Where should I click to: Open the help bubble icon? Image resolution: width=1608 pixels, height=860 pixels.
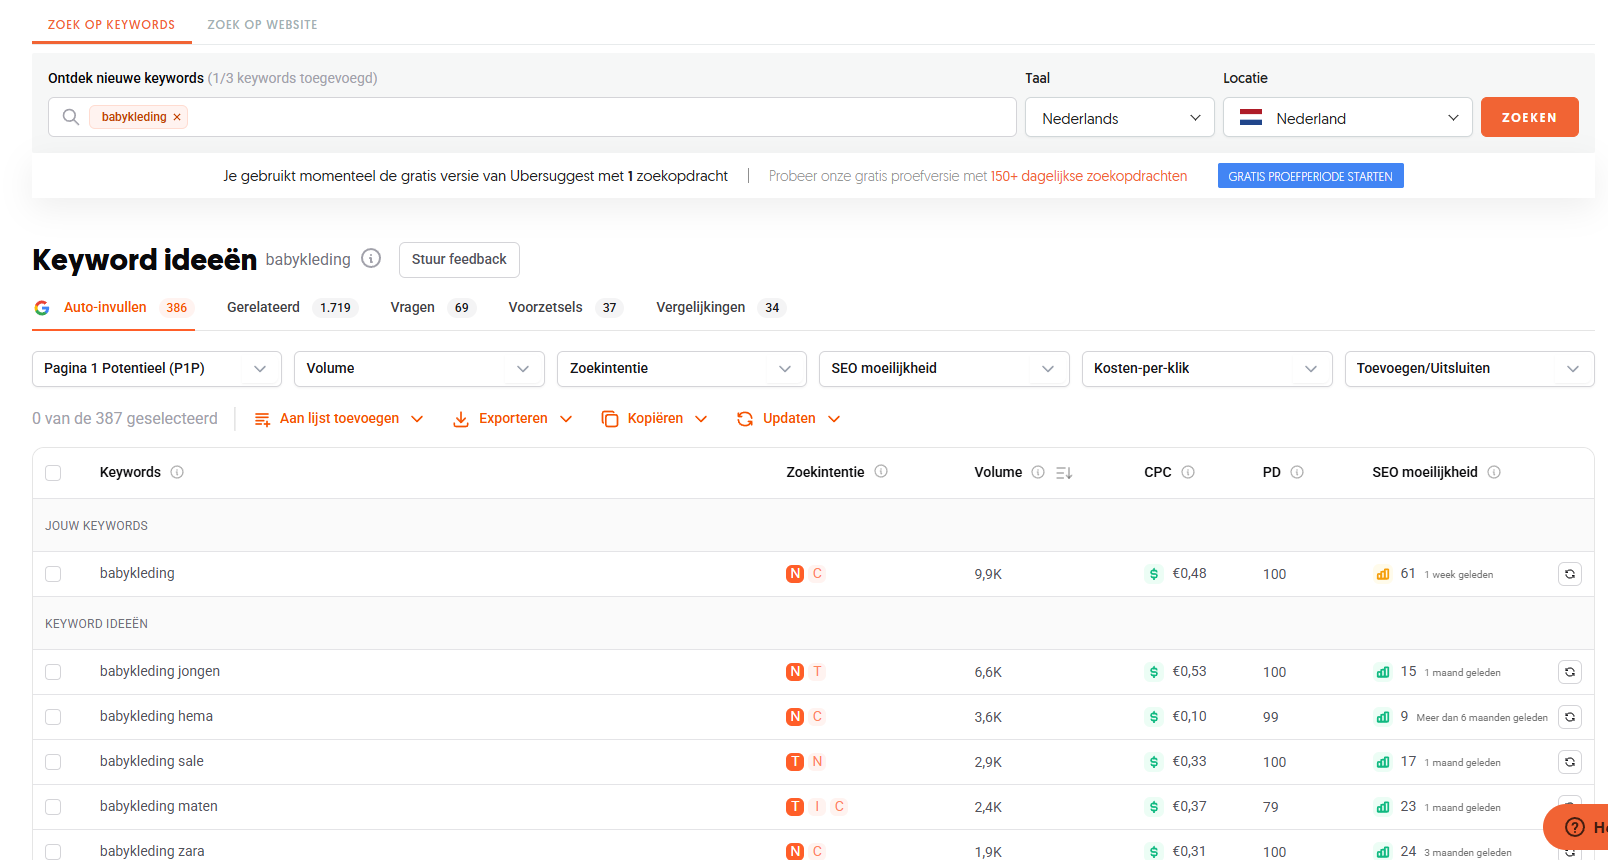(x=1574, y=827)
